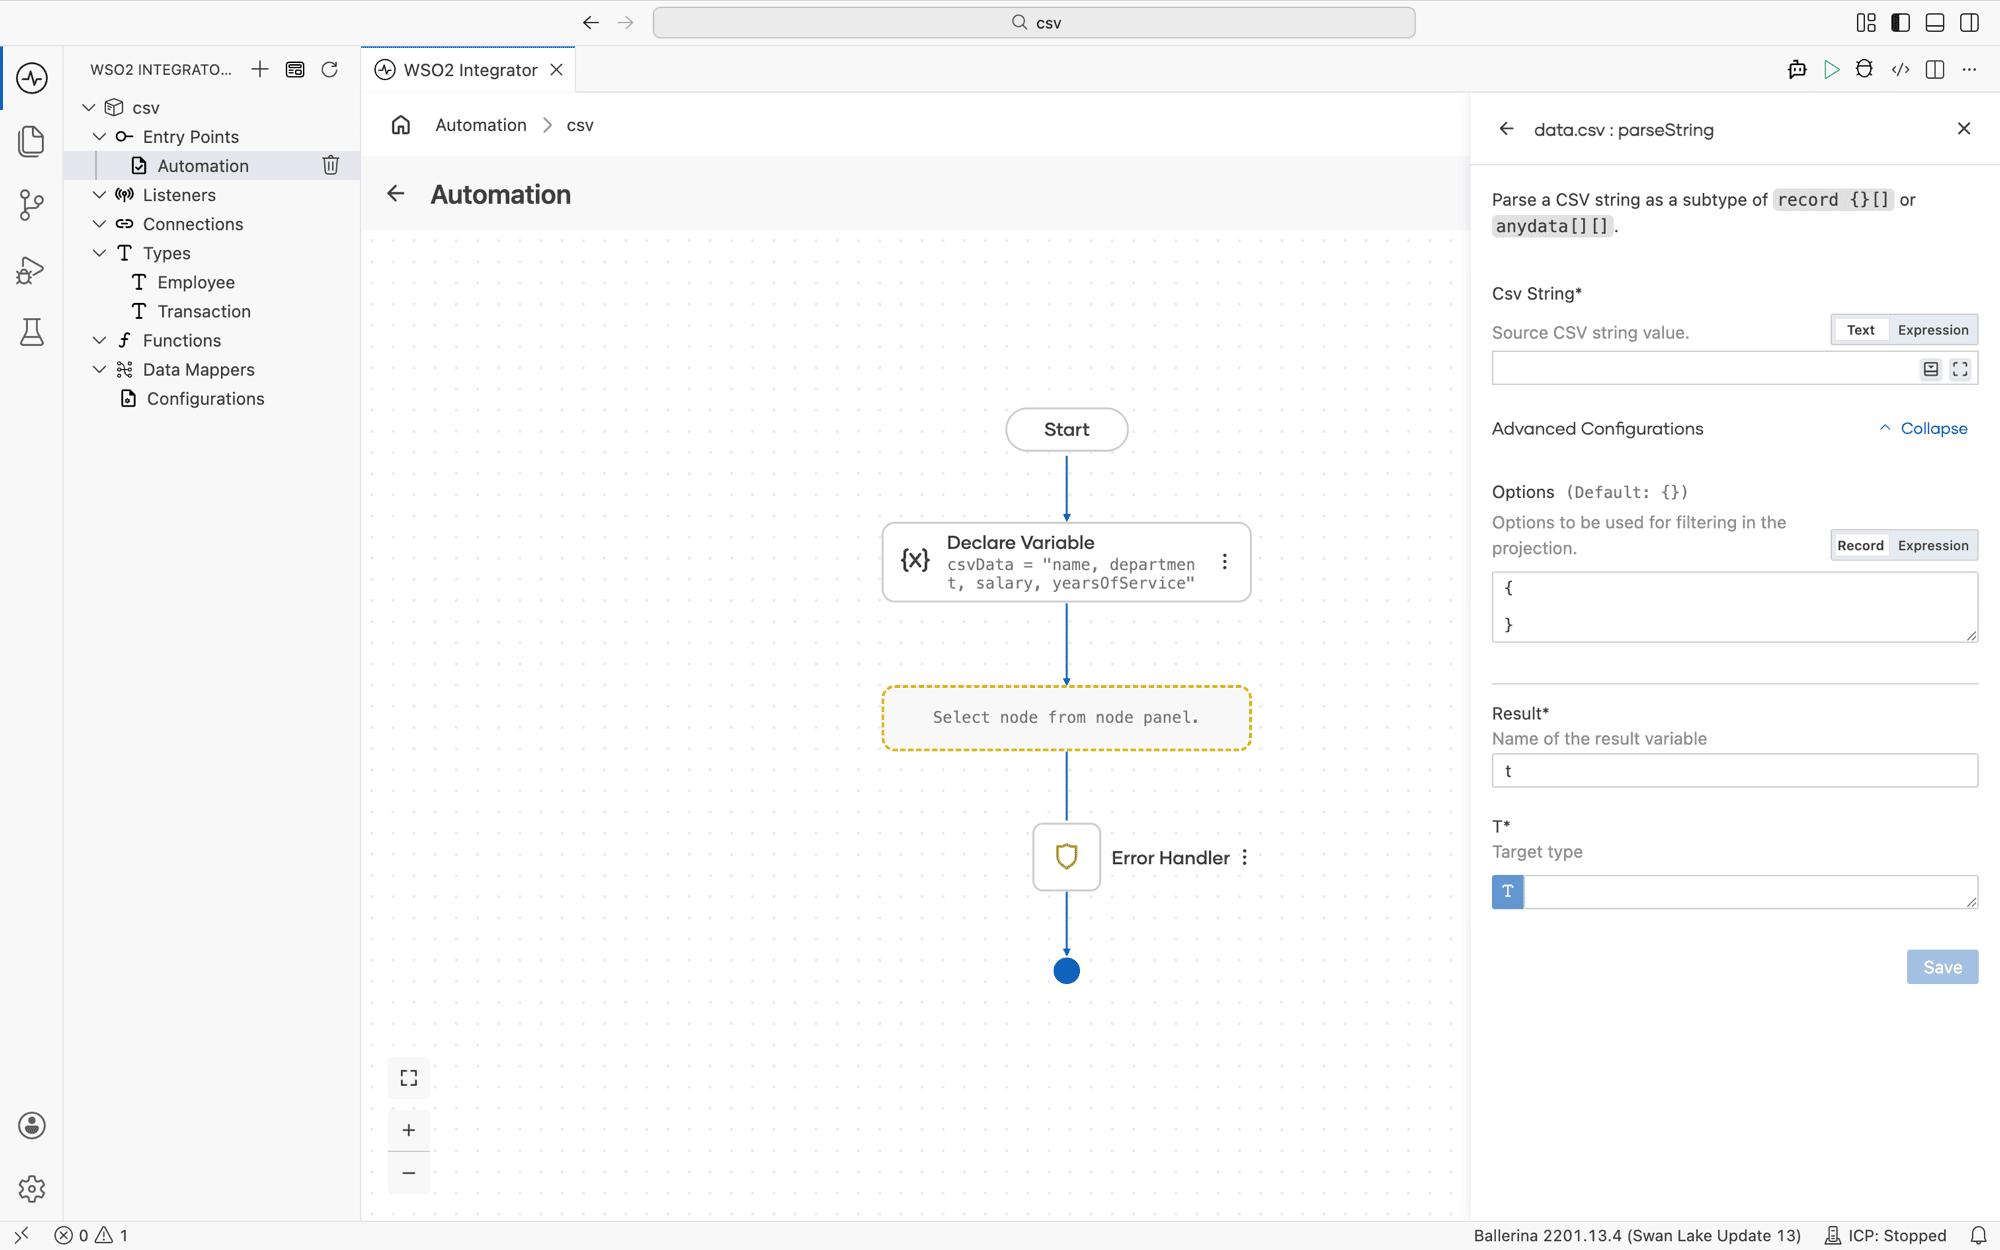Toggle the secondary sidebar layout icon

(x=1969, y=22)
